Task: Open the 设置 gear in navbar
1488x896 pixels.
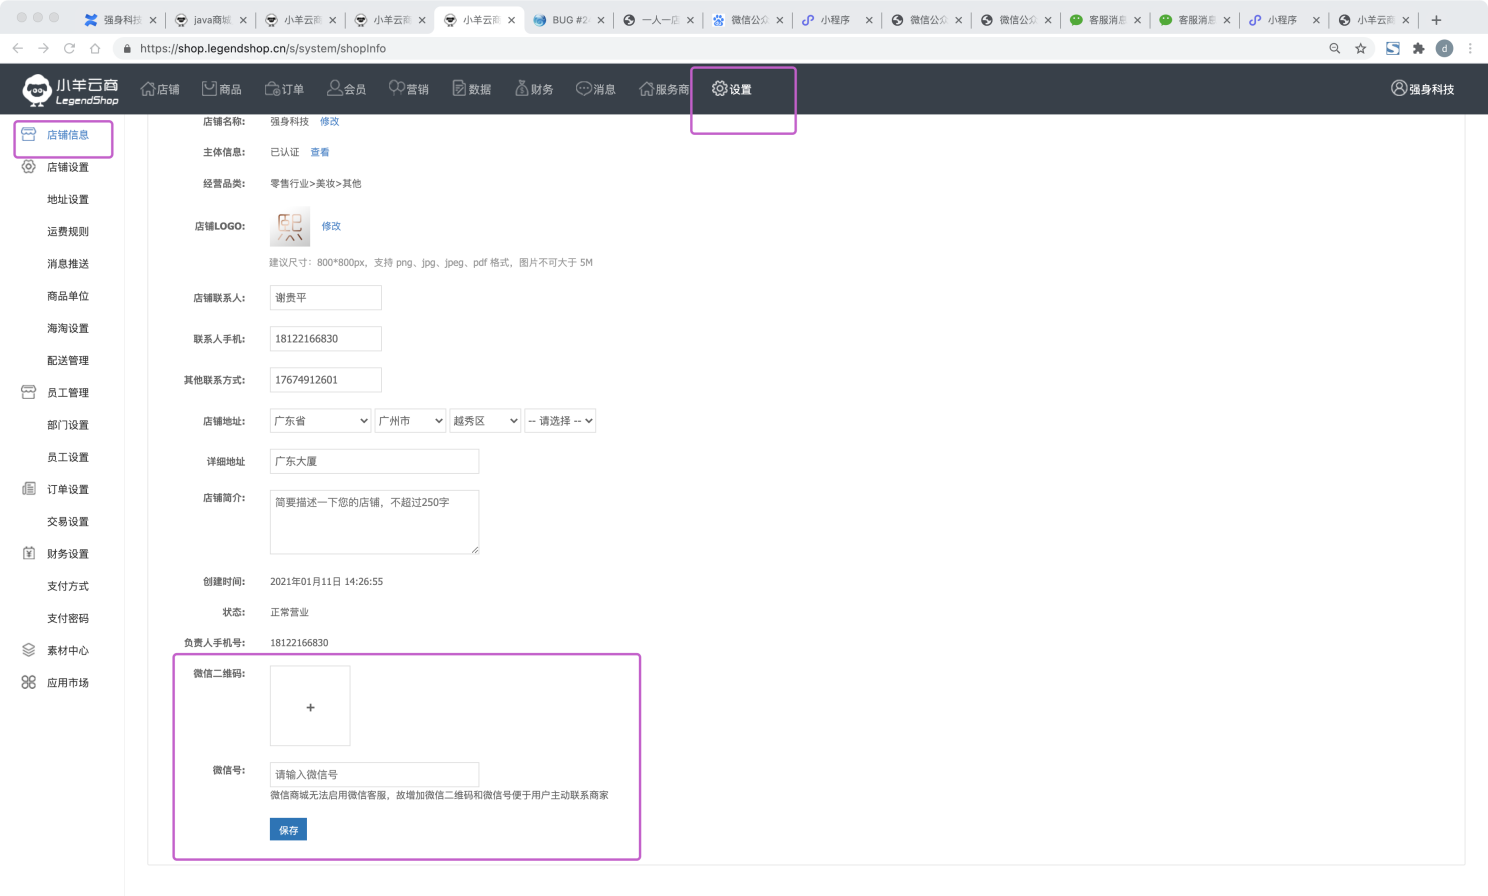Action: (720, 89)
